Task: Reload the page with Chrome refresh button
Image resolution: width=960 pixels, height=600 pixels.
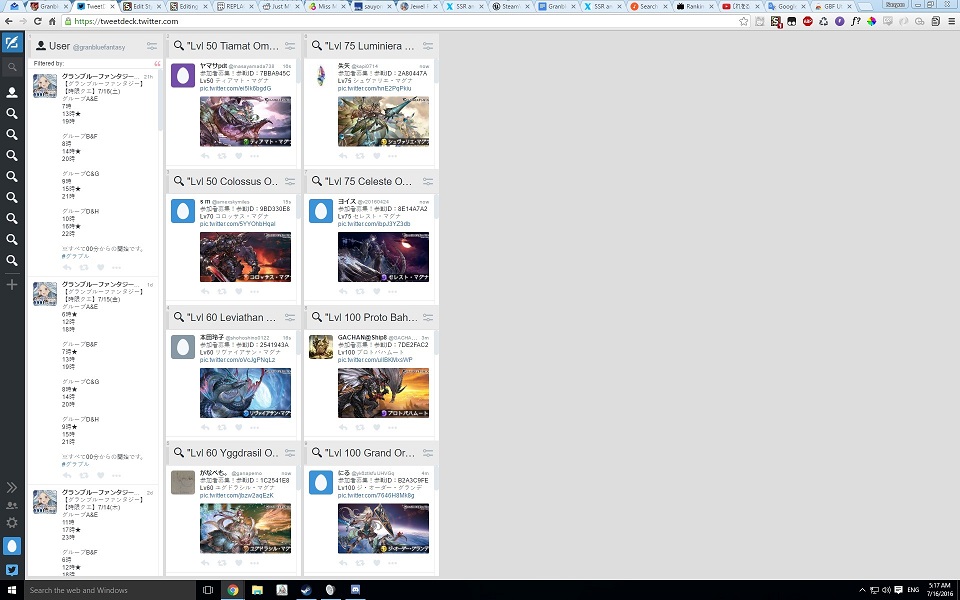Action: 37,21
